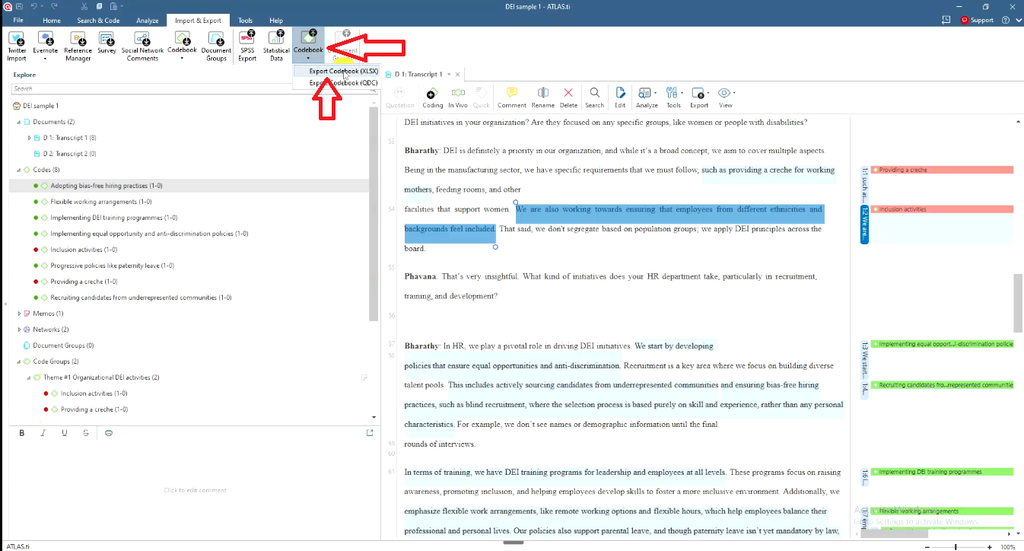1024x551 pixels.
Task: Click the Statistical Data export icon
Action: click(x=276, y=46)
